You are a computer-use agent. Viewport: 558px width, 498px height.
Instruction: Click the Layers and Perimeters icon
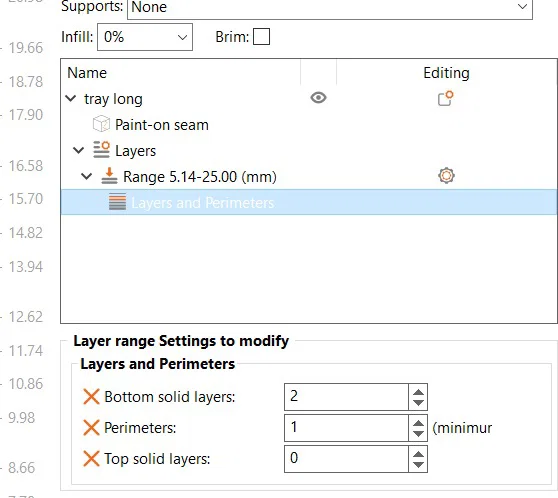click(117, 202)
